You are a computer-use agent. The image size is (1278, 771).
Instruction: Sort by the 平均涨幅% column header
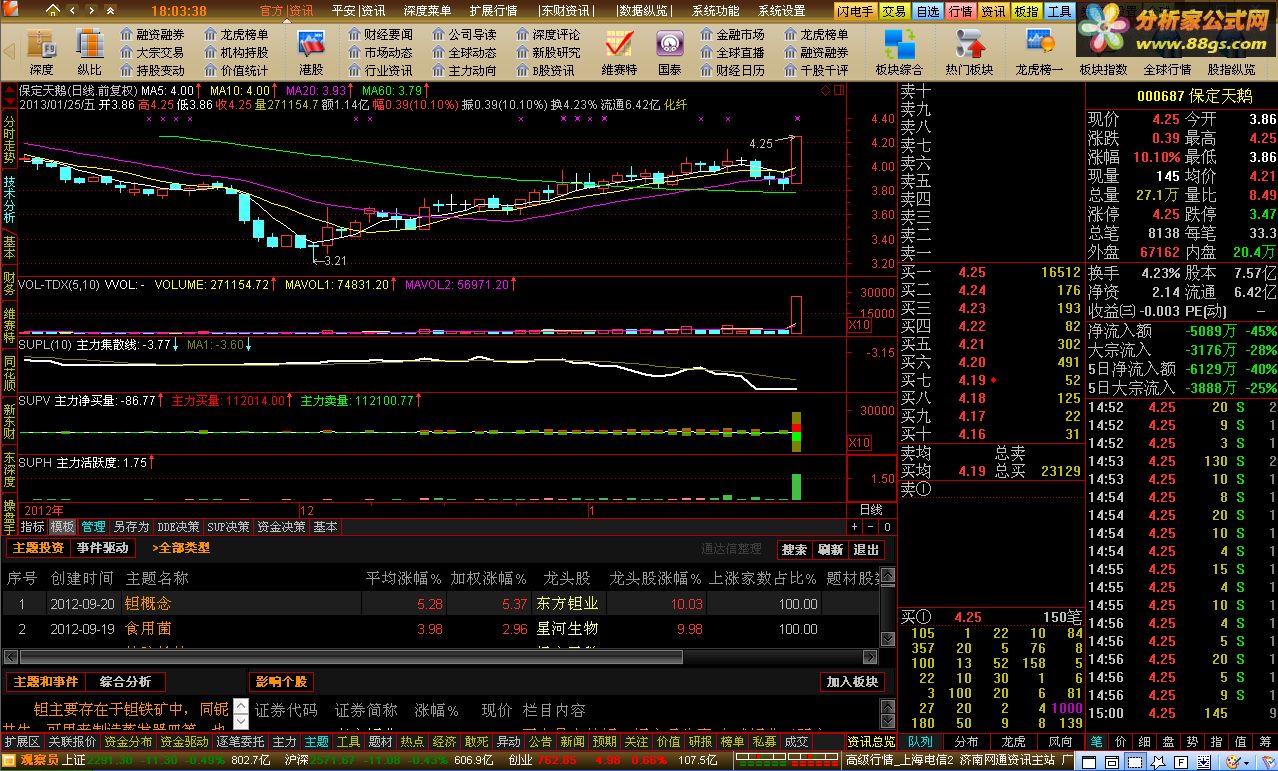404,577
